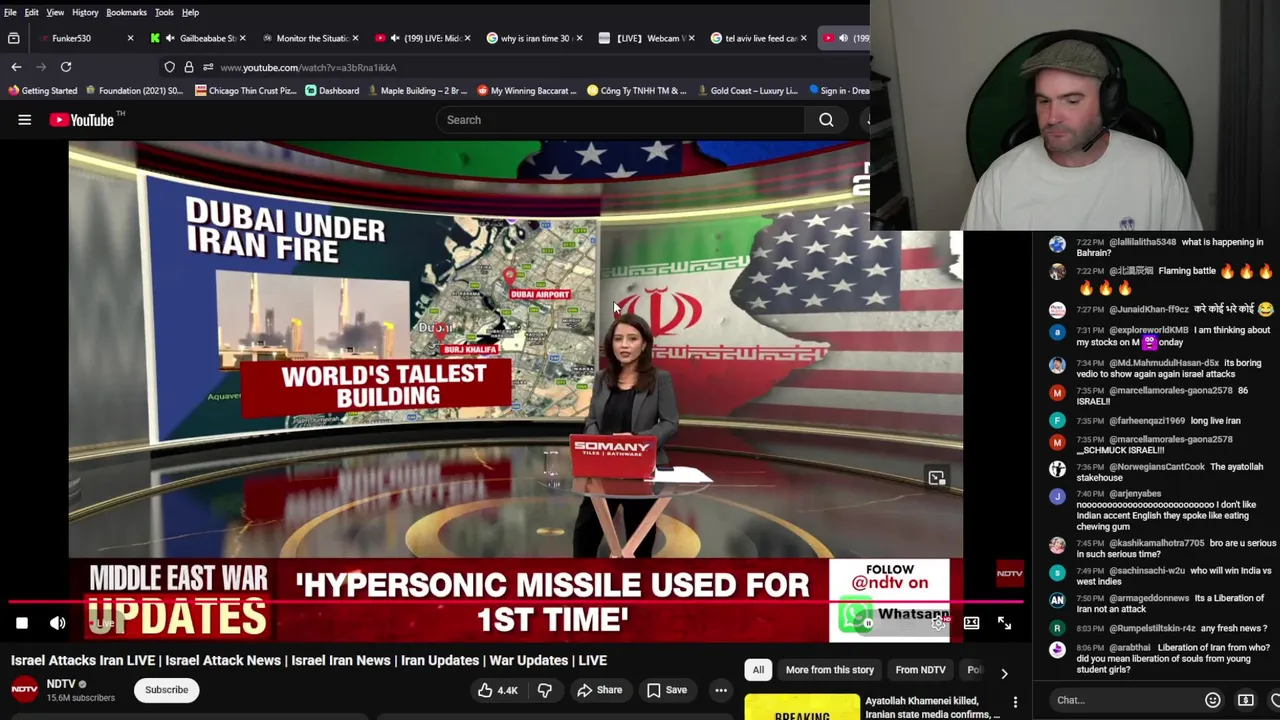
Task: Open Getting Started bookmark
Action: click(x=43, y=91)
